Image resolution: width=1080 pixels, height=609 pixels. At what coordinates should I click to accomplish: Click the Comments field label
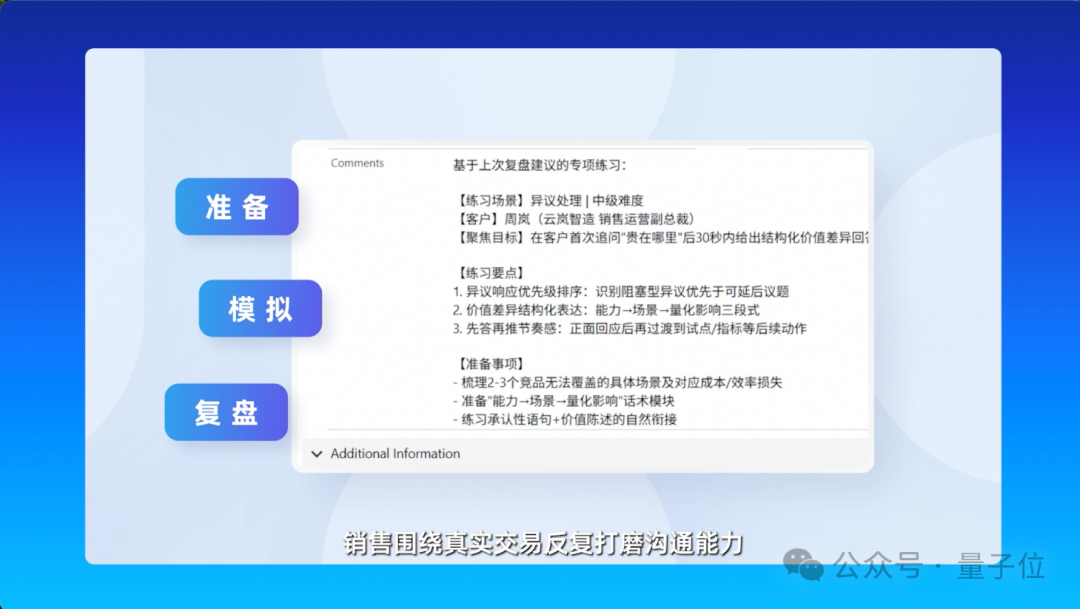click(357, 163)
